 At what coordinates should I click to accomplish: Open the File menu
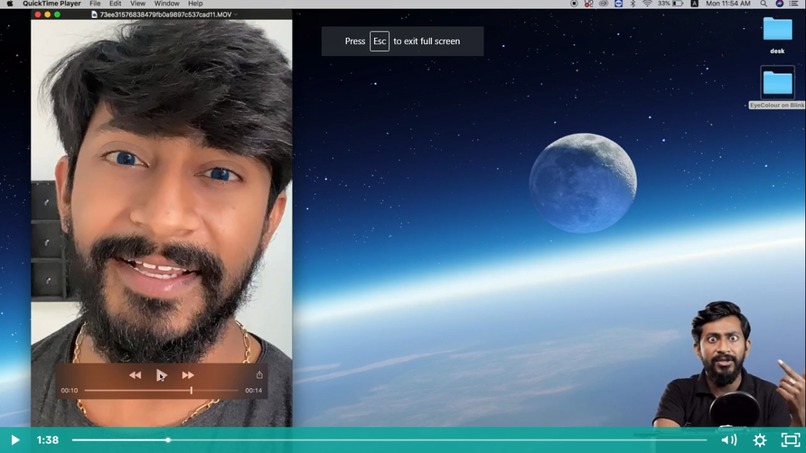point(95,4)
